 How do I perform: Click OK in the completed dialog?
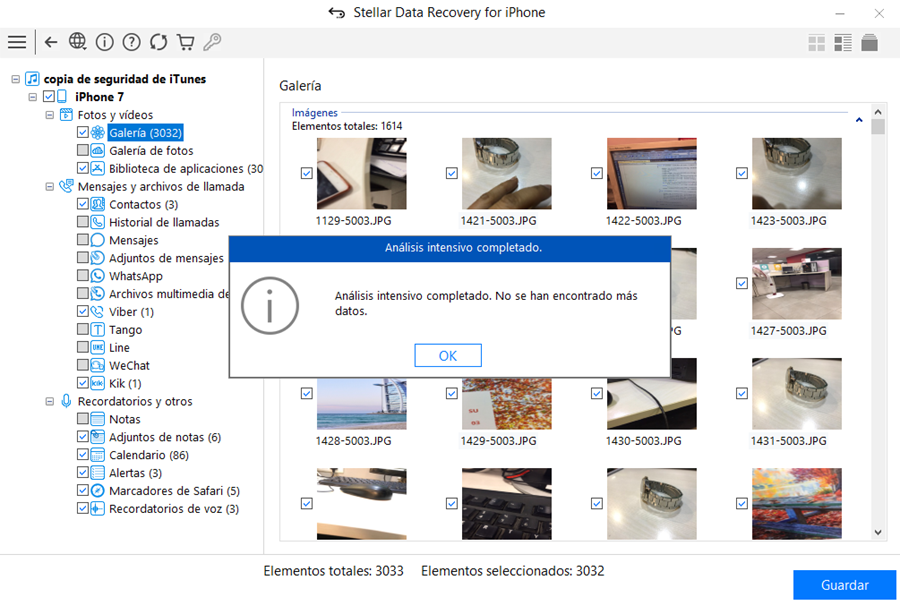[448, 356]
